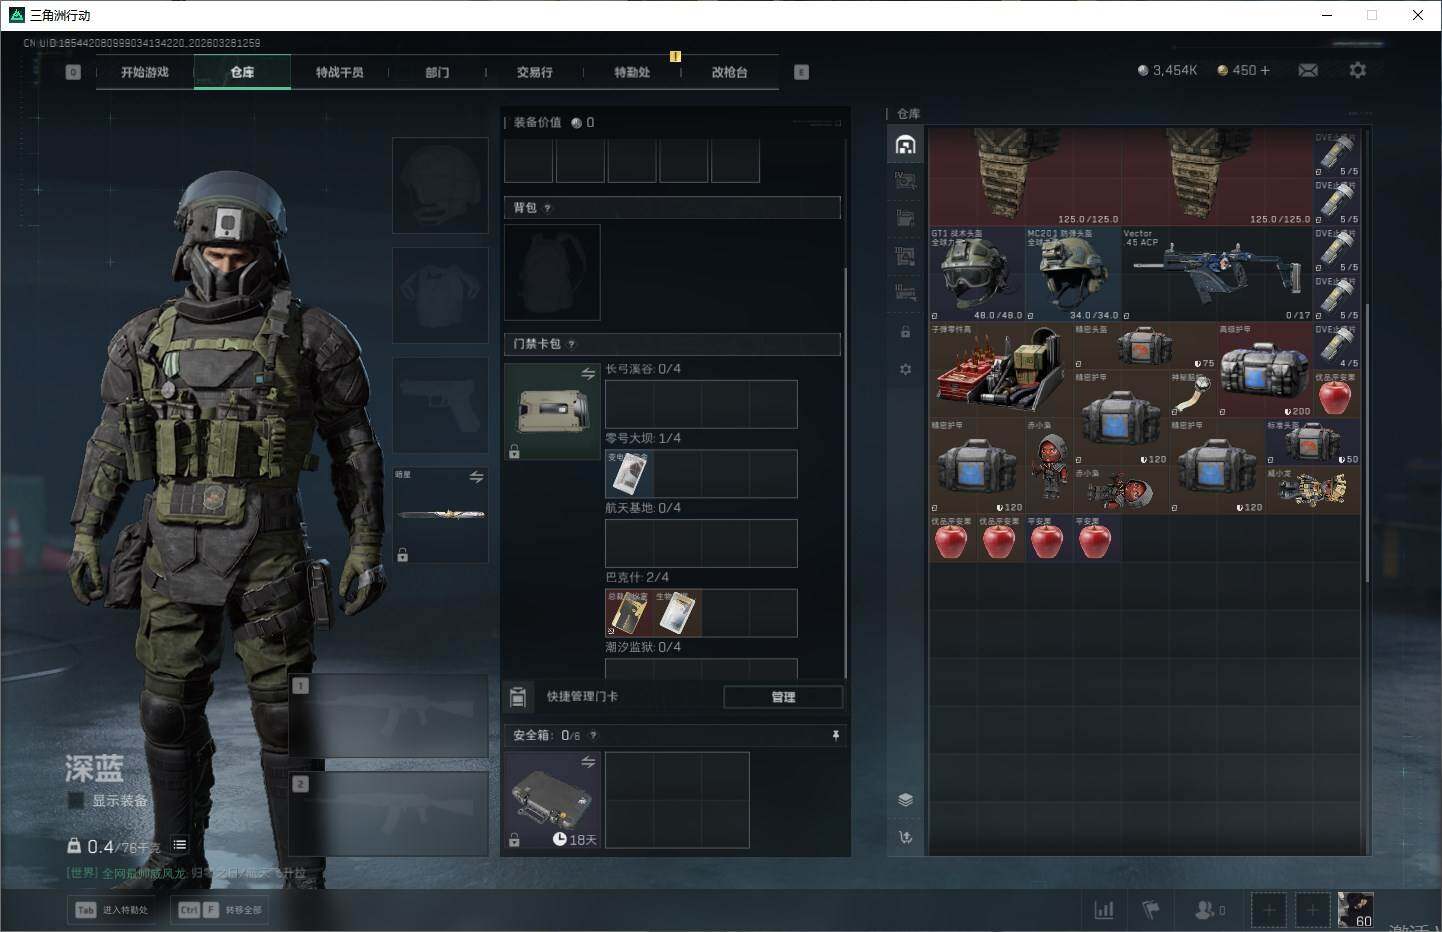Image resolution: width=1442 pixels, height=932 pixels.
Task: Click the lock icon in warehouse sidebar
Action: [x=905, y=332]
